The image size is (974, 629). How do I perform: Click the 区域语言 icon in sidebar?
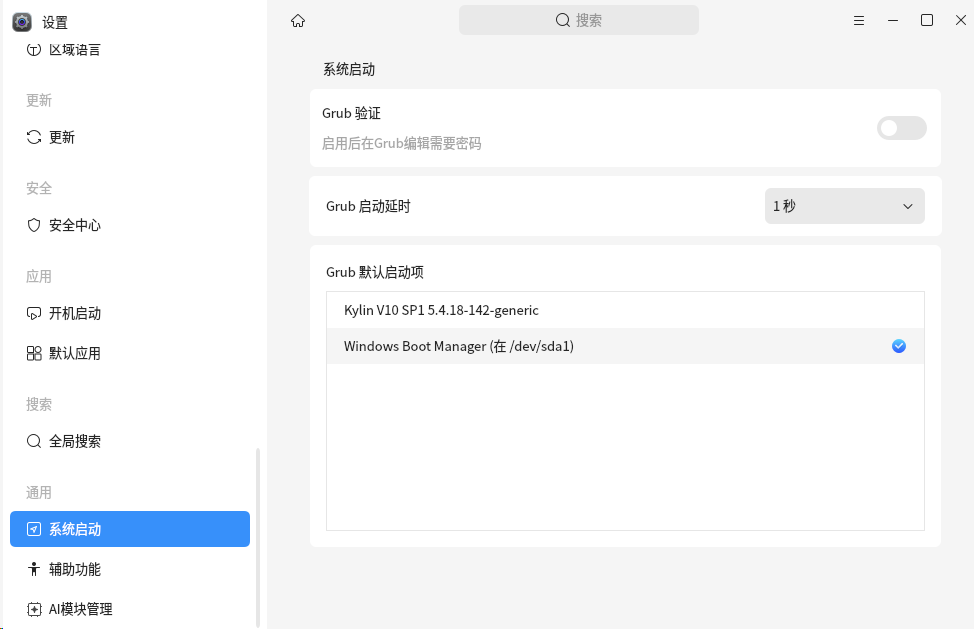[x=34, y=50]
